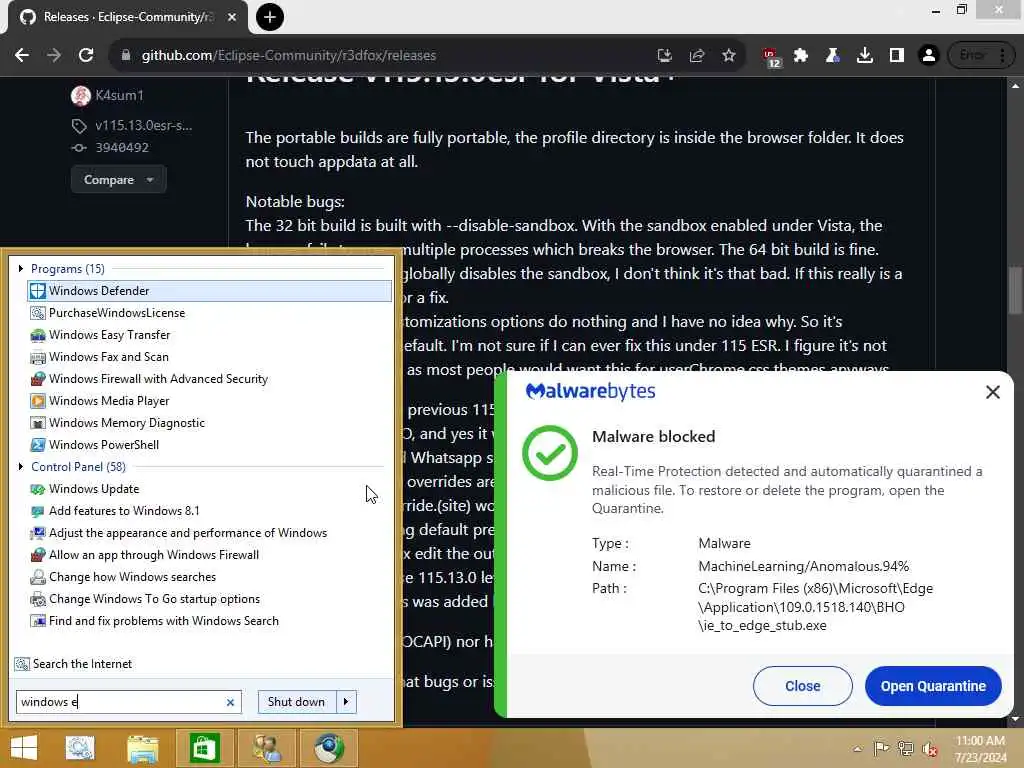Image resolution: width=1024 pixels, height=768 pixels.
Task: Click the address bar URL
Action: tap(289, 56)
